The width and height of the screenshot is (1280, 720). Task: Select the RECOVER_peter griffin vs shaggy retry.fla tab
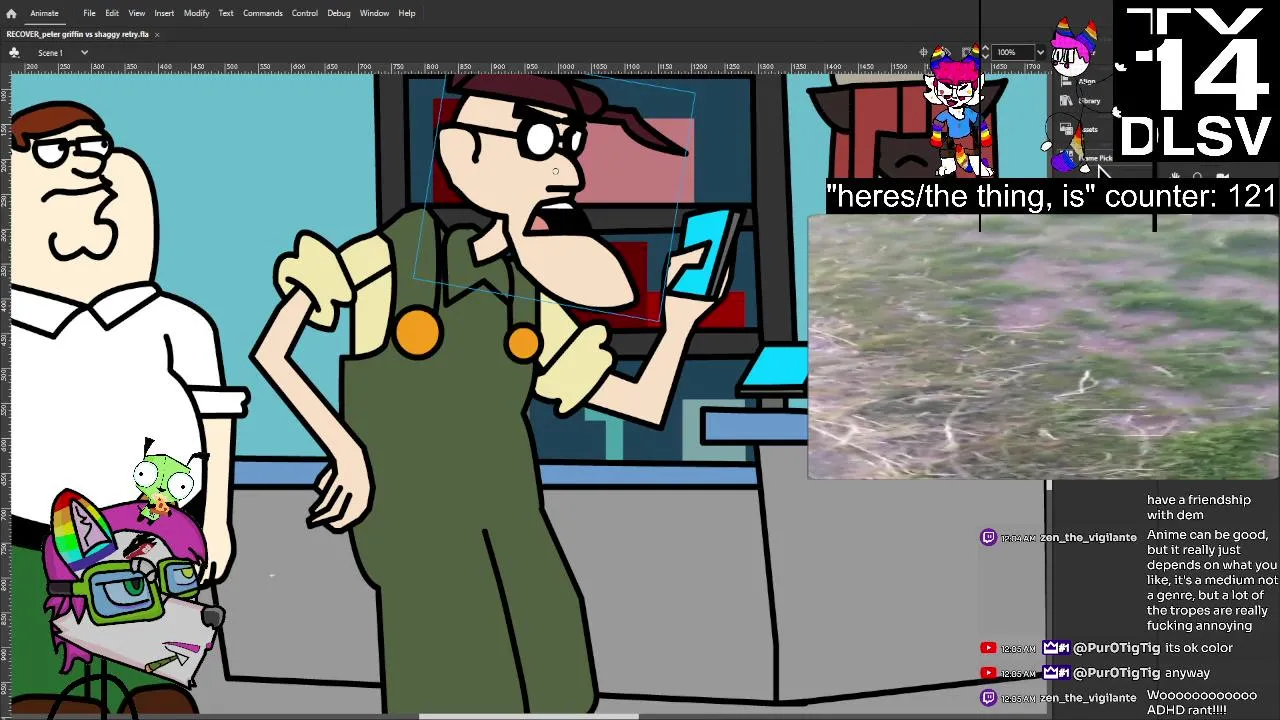tap(78, 34)
